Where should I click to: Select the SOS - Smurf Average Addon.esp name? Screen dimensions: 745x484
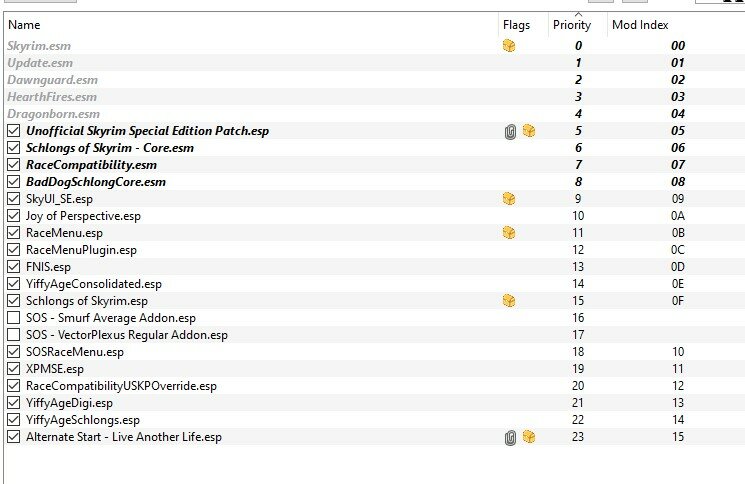tap(111, 318)
